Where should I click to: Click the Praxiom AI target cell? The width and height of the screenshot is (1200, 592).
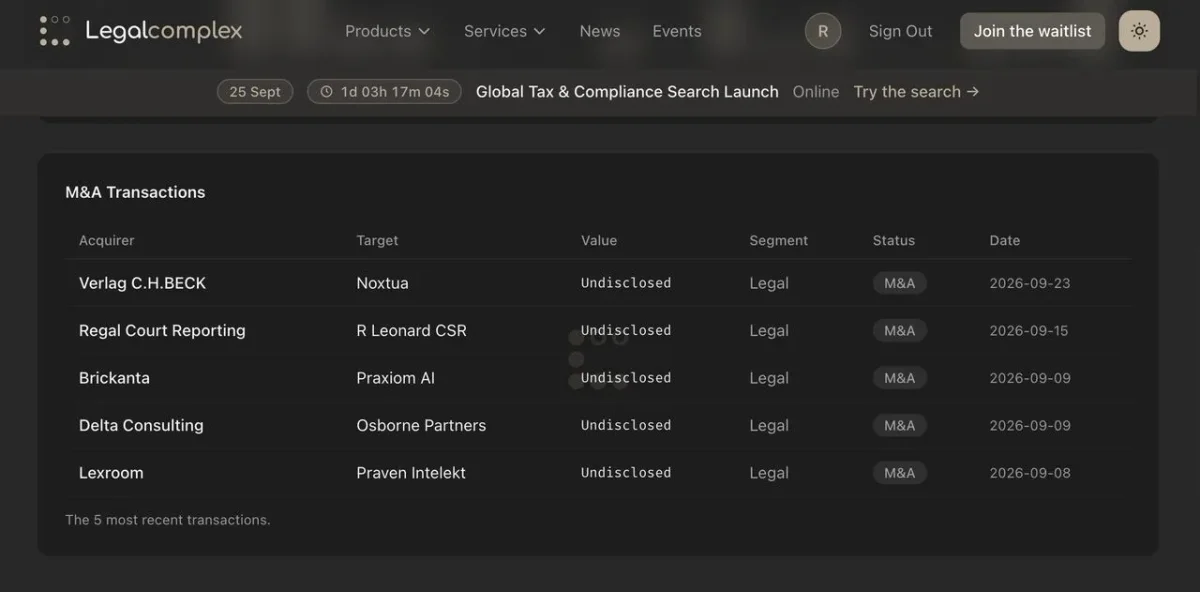pos(395,378)
